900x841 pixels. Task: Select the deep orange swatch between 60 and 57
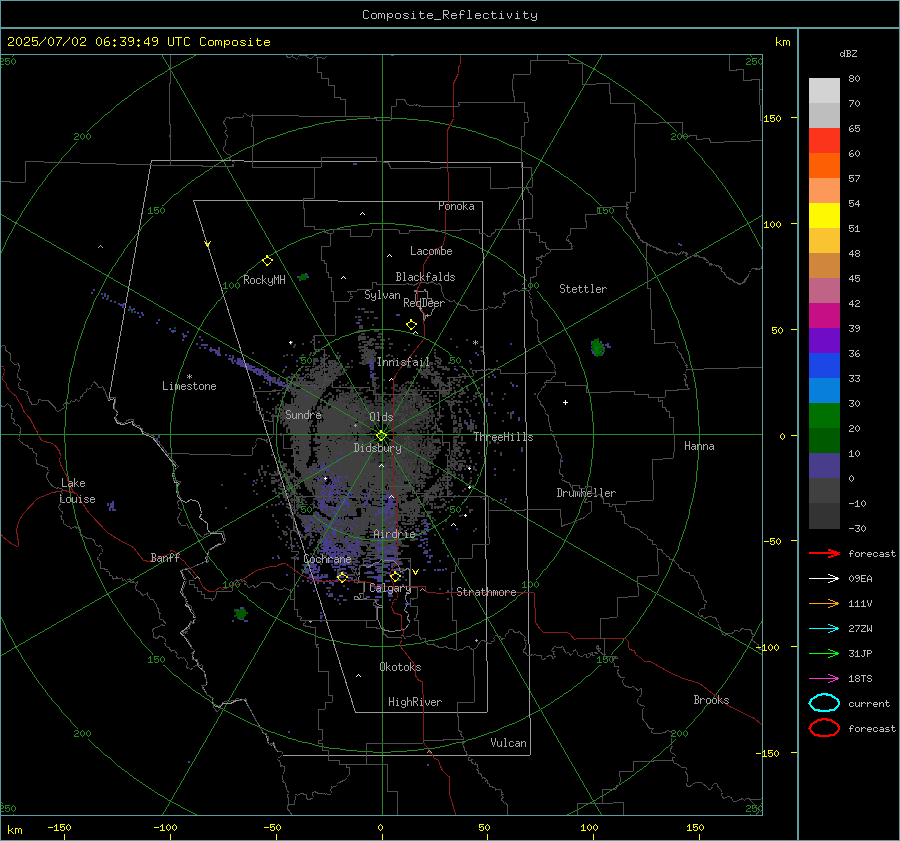click(x=824, y=165)
